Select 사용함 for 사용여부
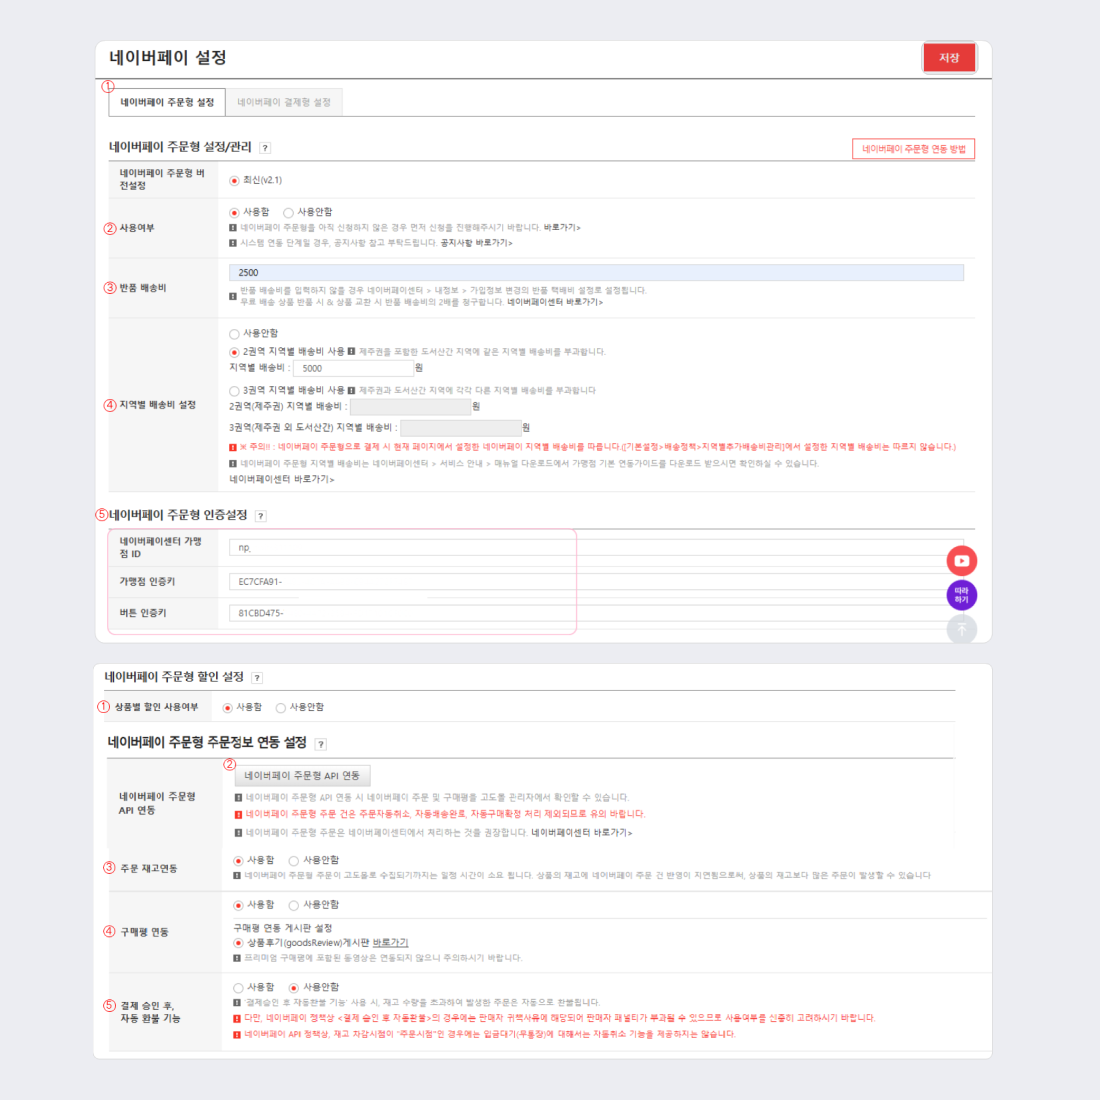Screen dimensions: 1100x1100 click(234, 213)
